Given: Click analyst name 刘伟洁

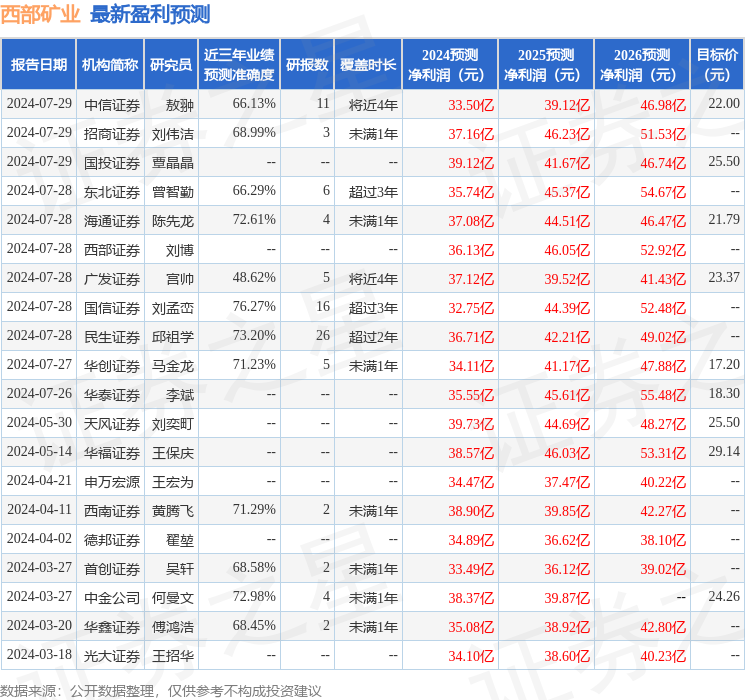Looking at the screenshot, I should pos(173,134).
